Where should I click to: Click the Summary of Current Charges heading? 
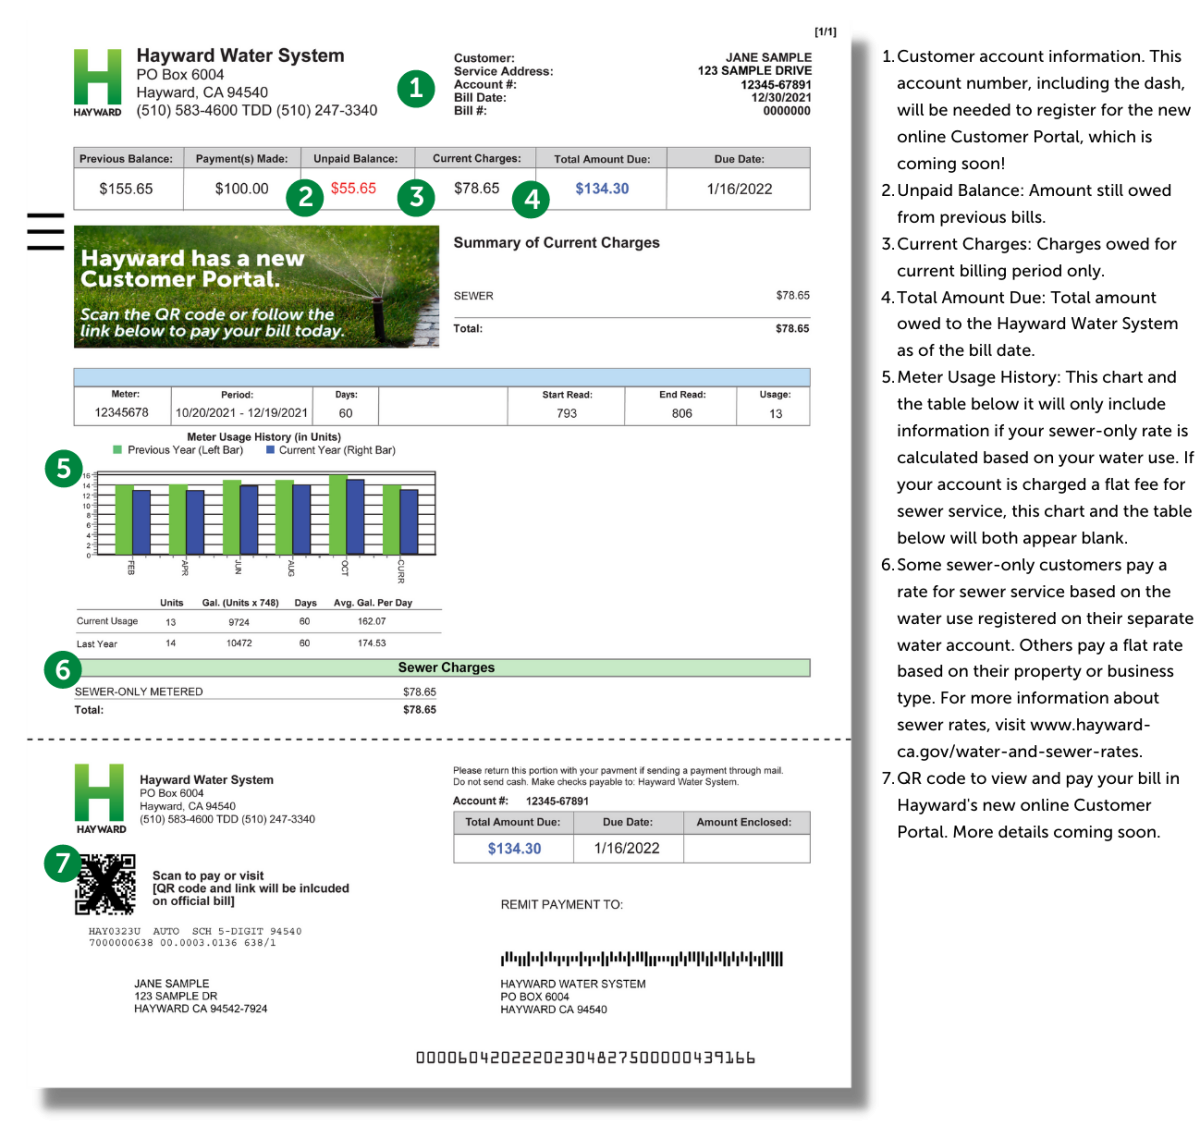[x=556, y=243]
